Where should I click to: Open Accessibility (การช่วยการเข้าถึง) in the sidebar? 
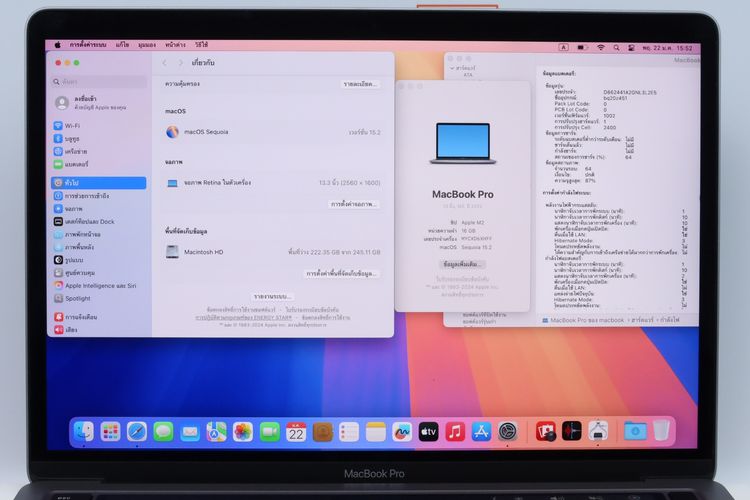pos(99,196)
